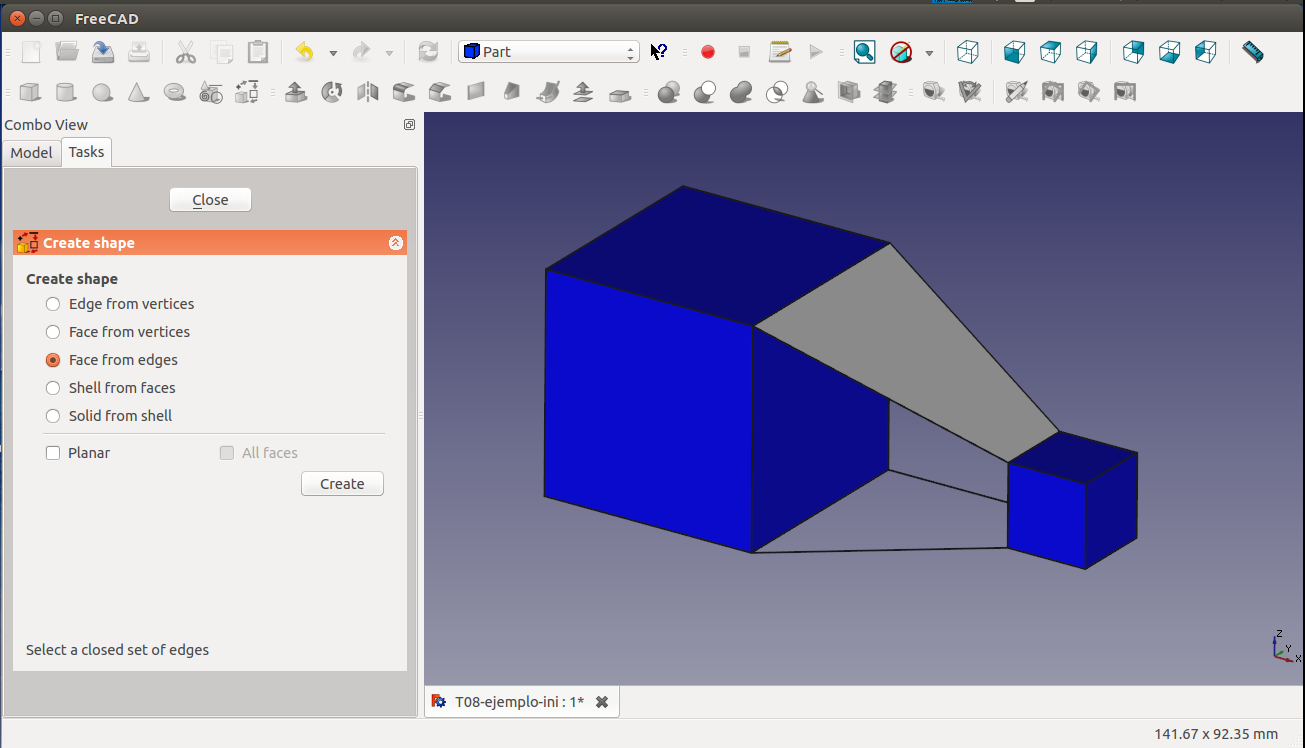Select the axonometric view cube icon
Screen dimensions: 1305x748
(x=967, y=52)
